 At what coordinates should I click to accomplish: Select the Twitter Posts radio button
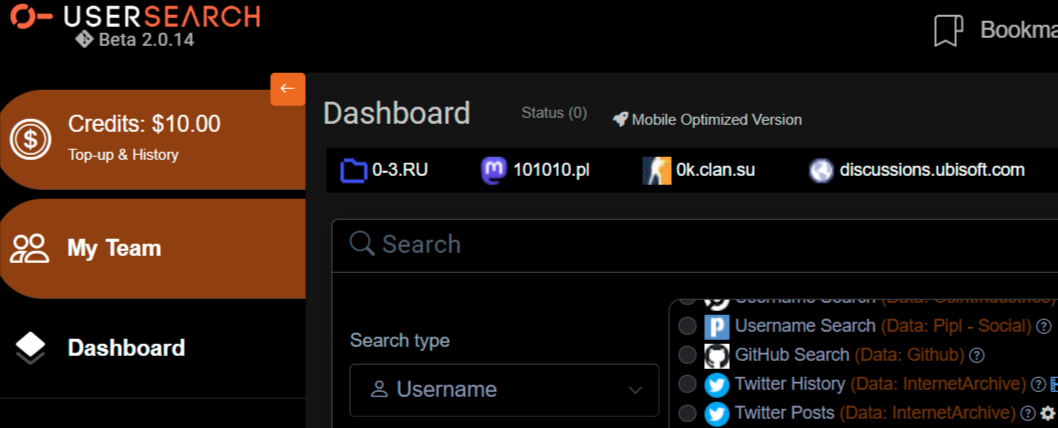pos(687,414)
